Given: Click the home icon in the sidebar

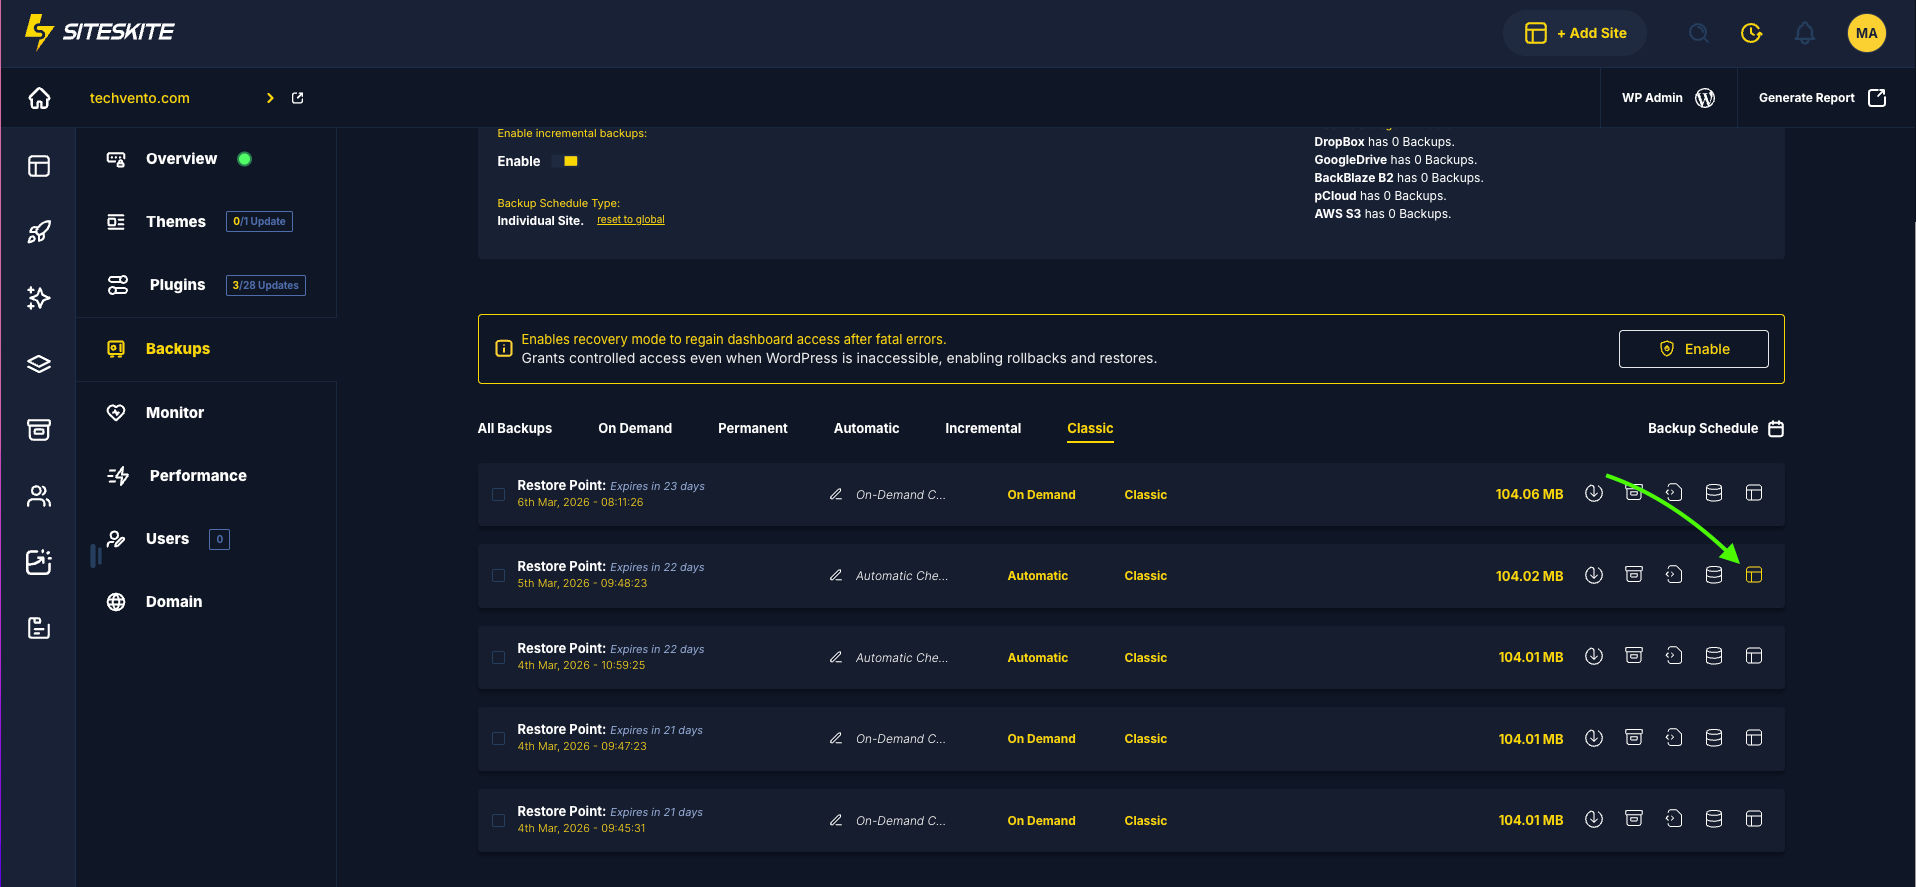Looking at the screenshot, I should (39, 98).
